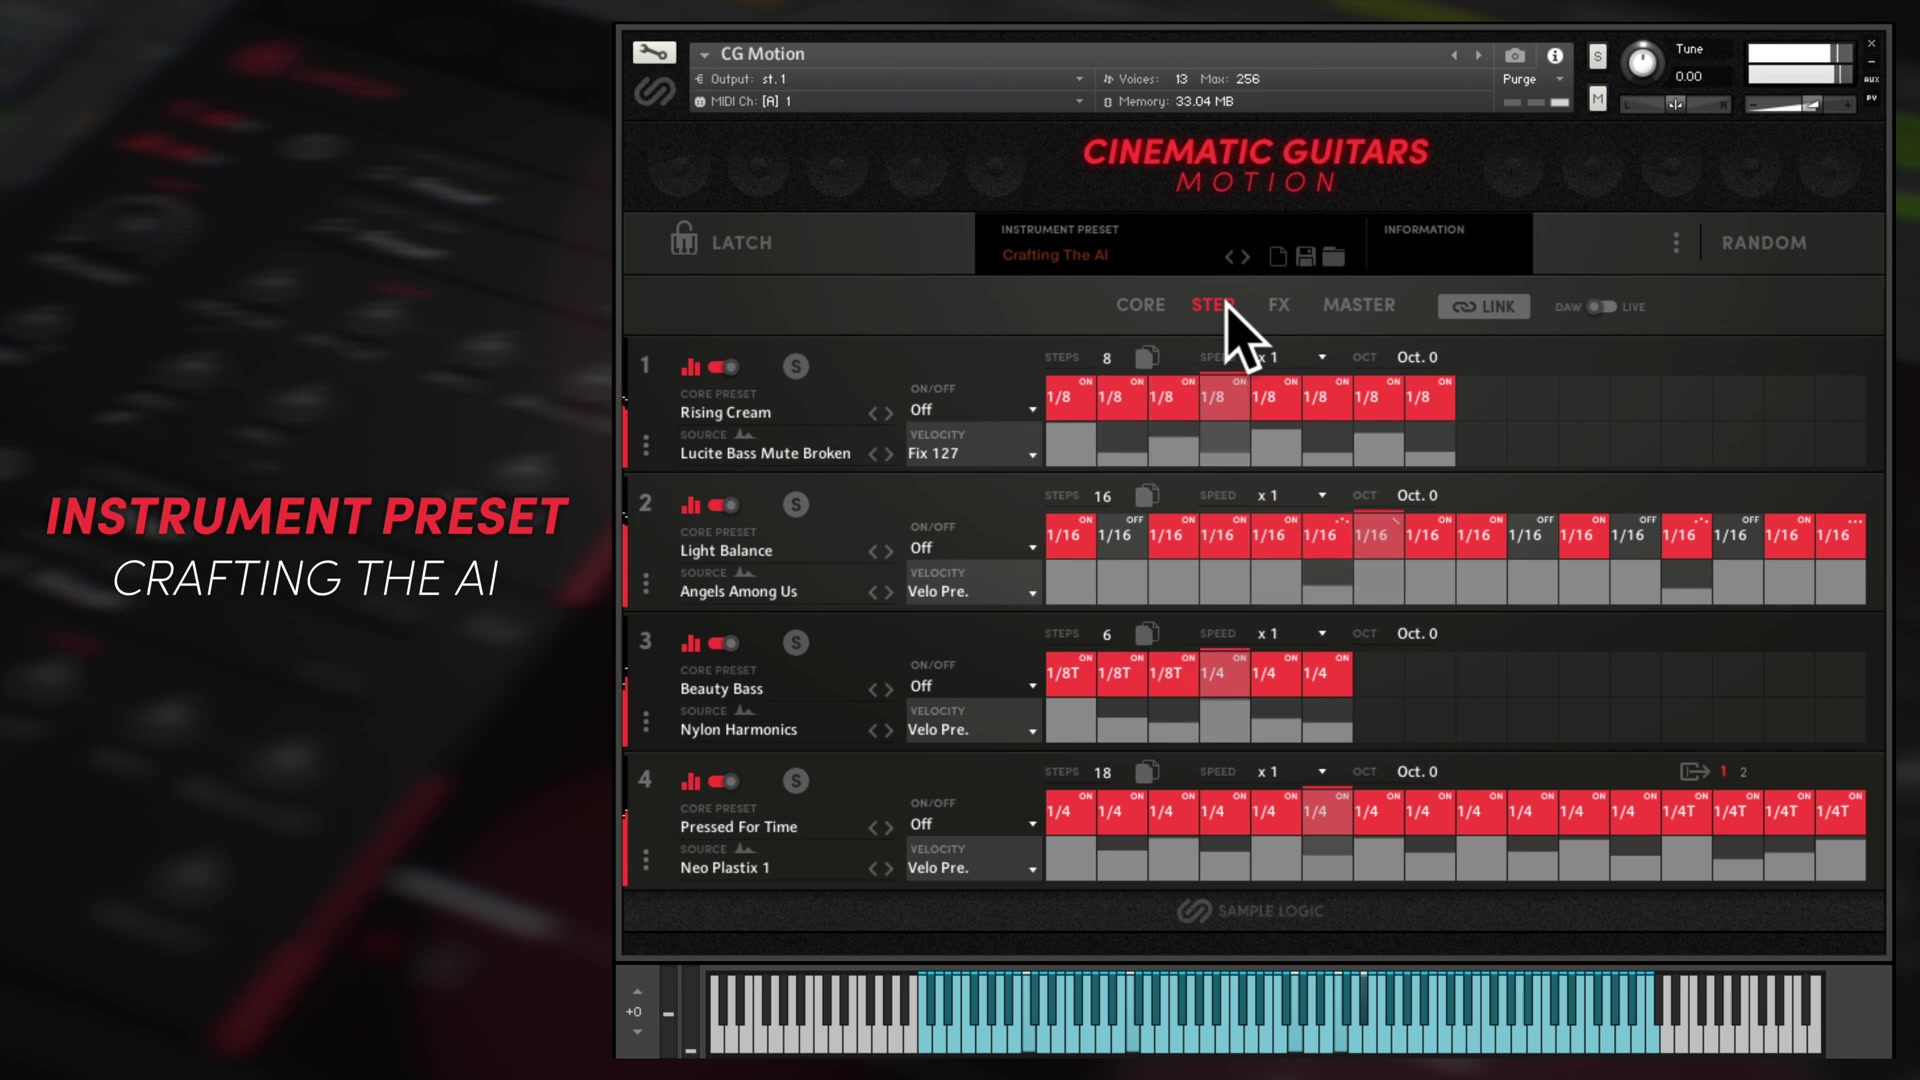Toggle core 1 power switch
This screenshot has width=1920, height=1080.
(x=723, y=367)
